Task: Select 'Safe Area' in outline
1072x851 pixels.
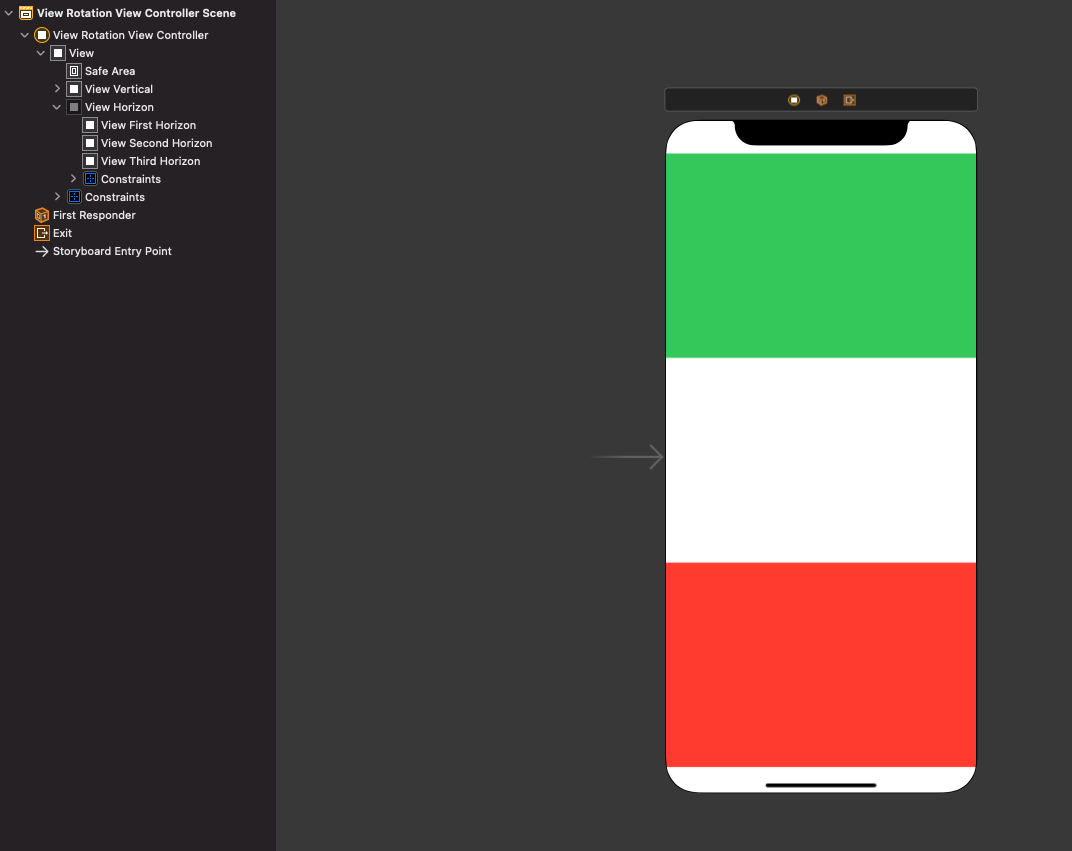Action: (109, 71)
